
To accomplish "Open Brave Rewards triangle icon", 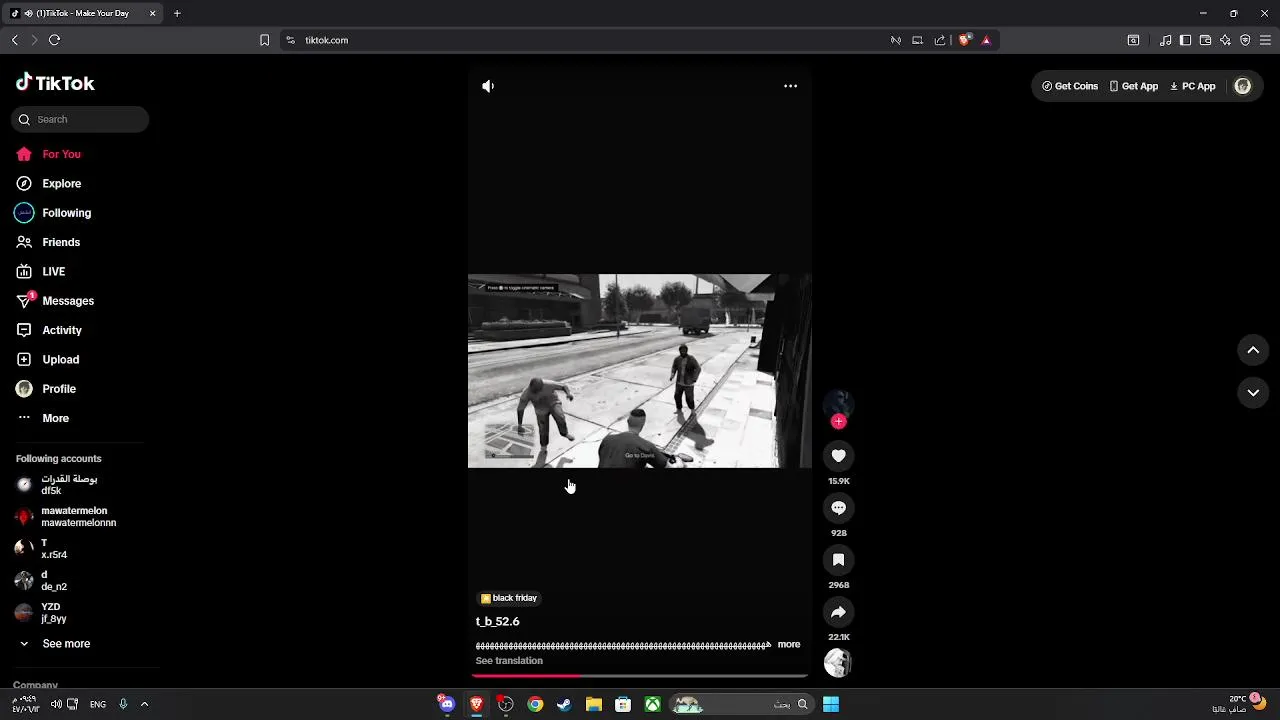I will pos(986,40).
